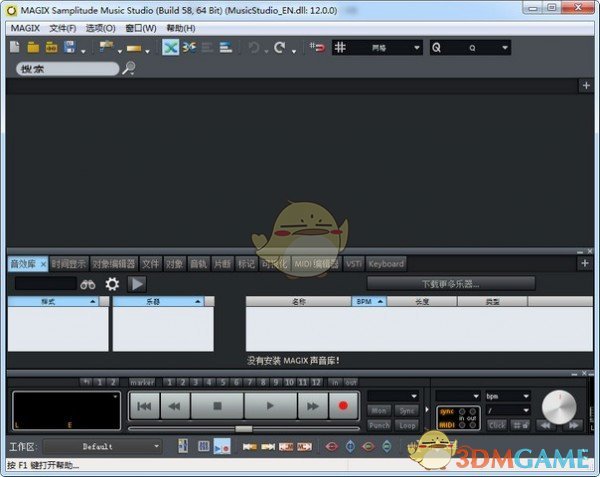Expand the redo history dropdown arrow

point(293,51)
